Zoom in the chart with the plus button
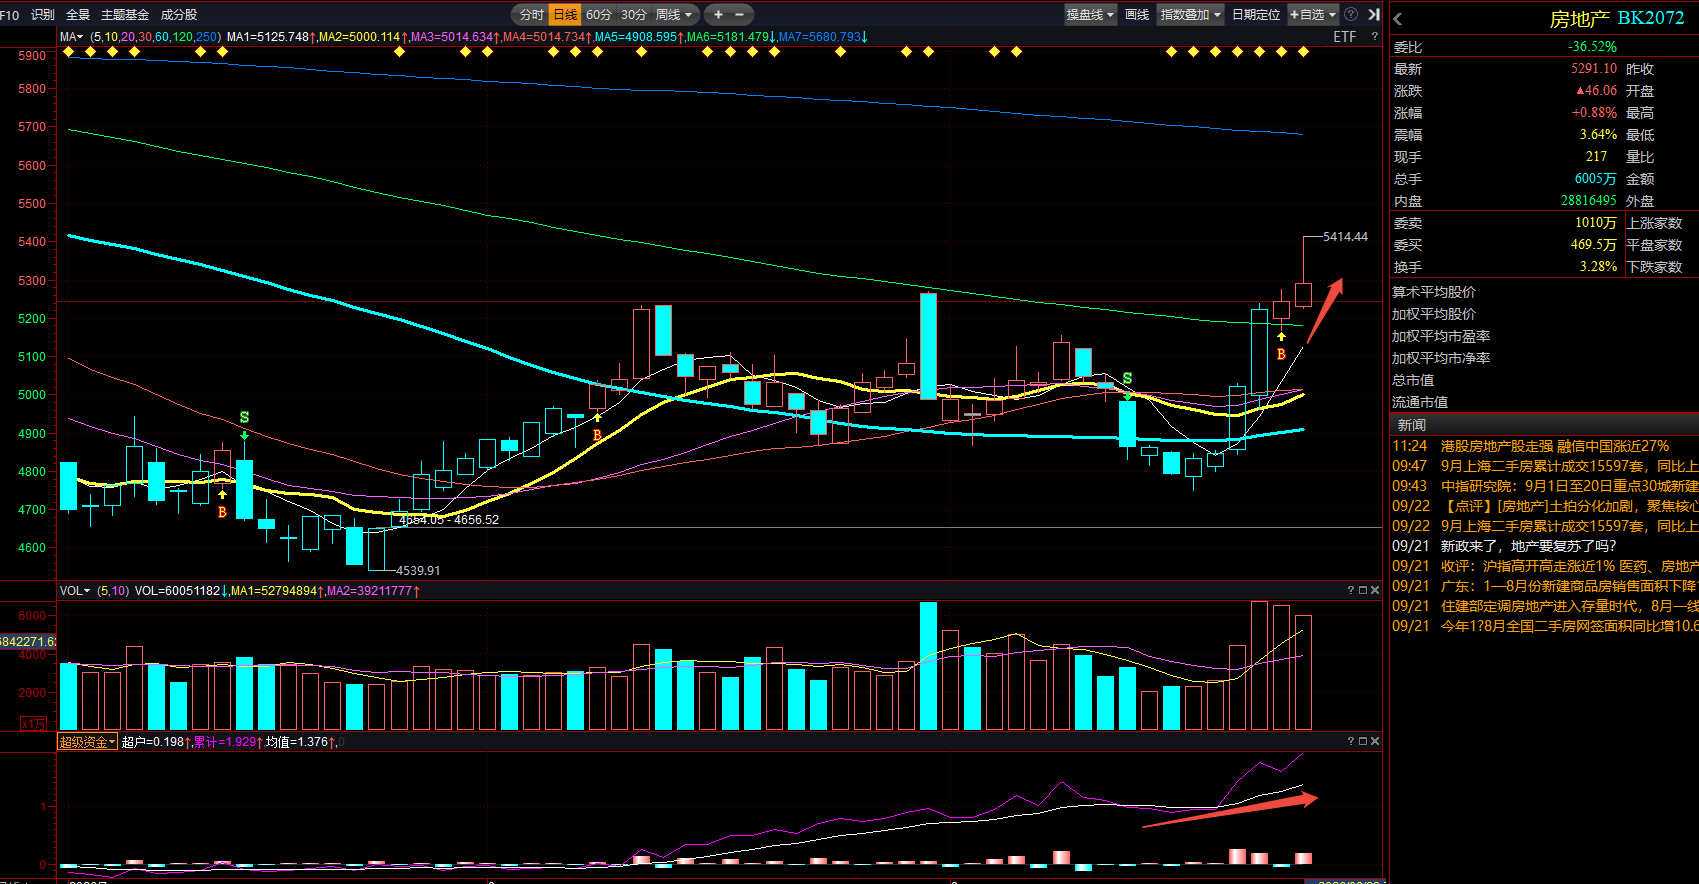This screenshot has height=884, width=1699. point(718,15)
